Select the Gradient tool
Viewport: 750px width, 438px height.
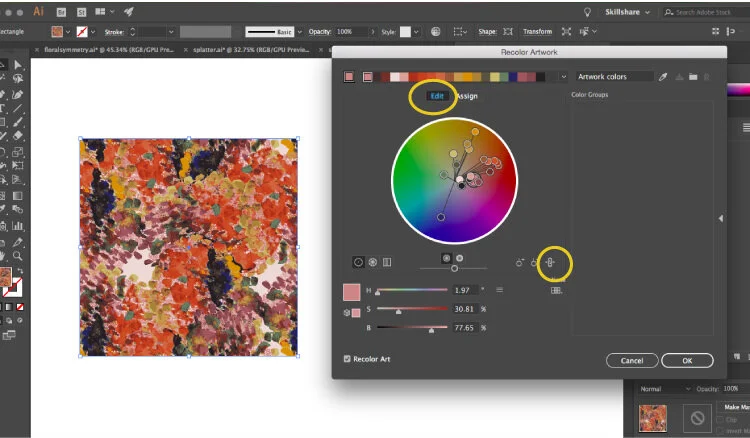18,196
